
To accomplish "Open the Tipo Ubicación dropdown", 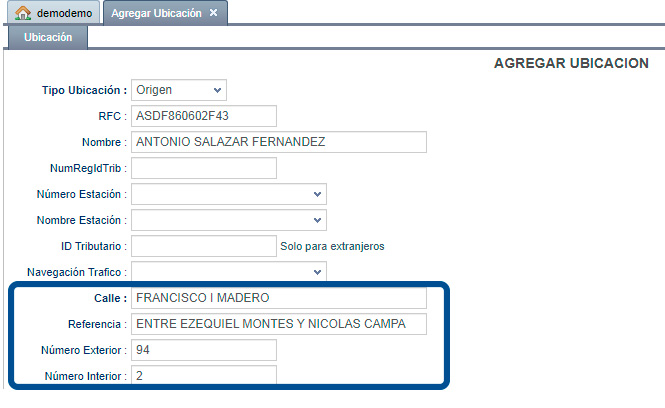I will pos(179,90).
